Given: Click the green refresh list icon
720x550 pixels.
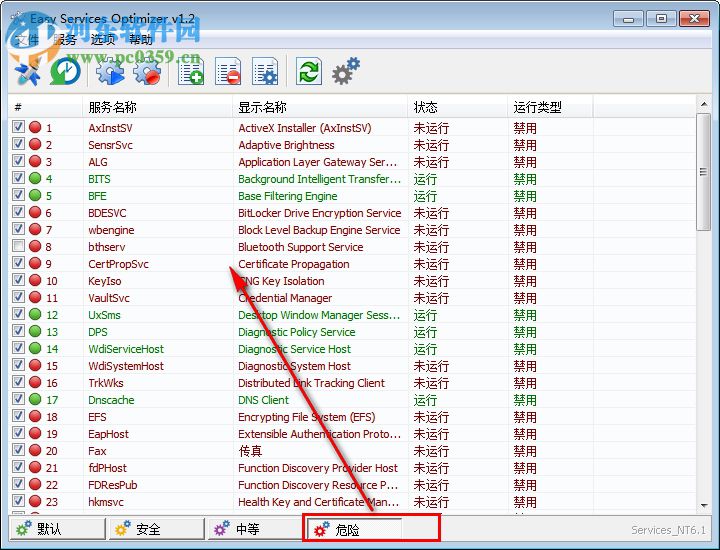Looking at the screenshot, I should pos(309,72).
